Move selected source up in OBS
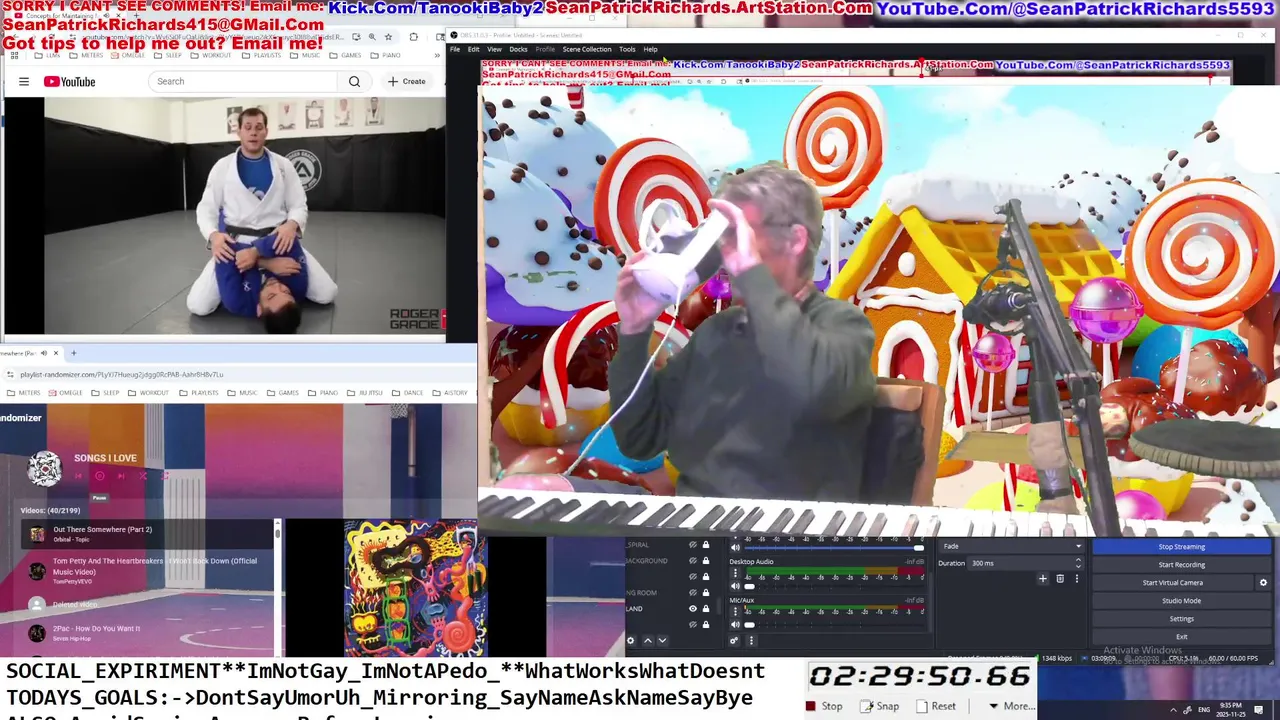This screenshot has height=720, width=1280. coord(647,640)
